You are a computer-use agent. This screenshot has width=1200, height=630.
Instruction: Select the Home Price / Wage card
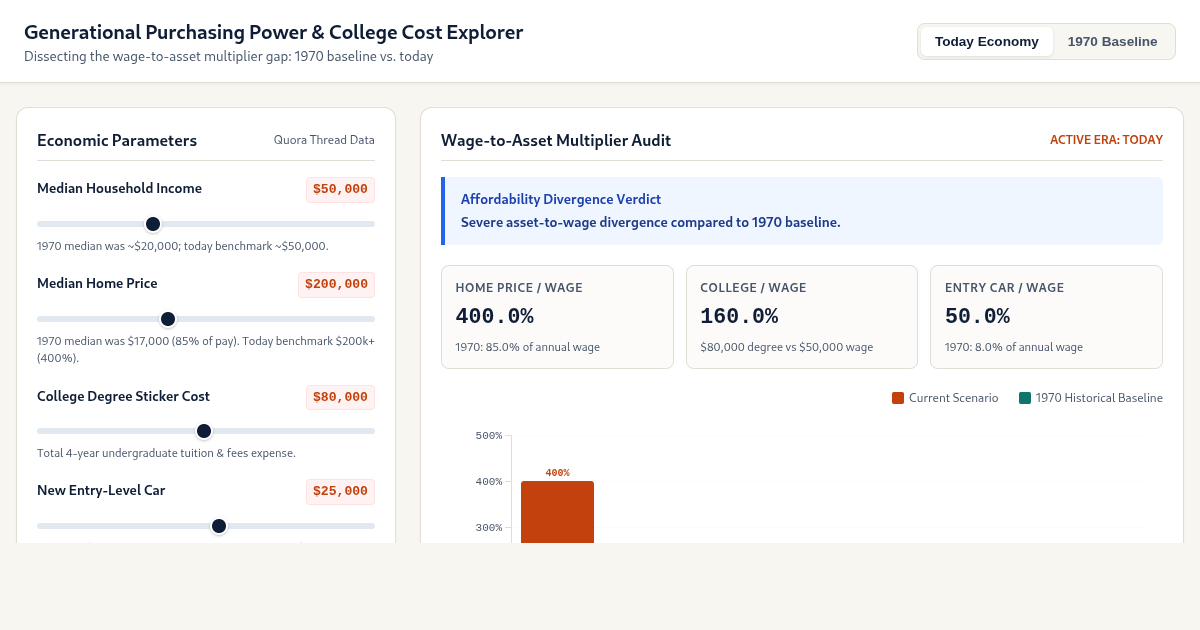point(557,317)
